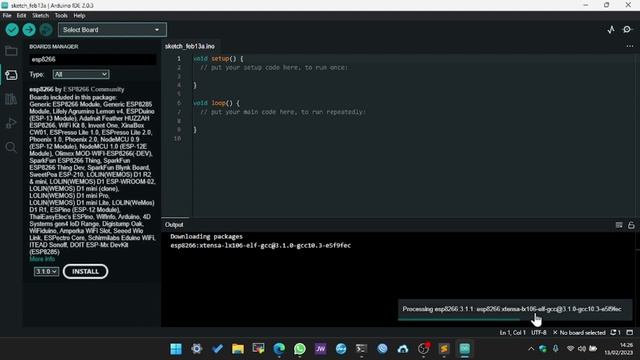
Task: Open Windows Start menu
Action: tap(176, 349)
